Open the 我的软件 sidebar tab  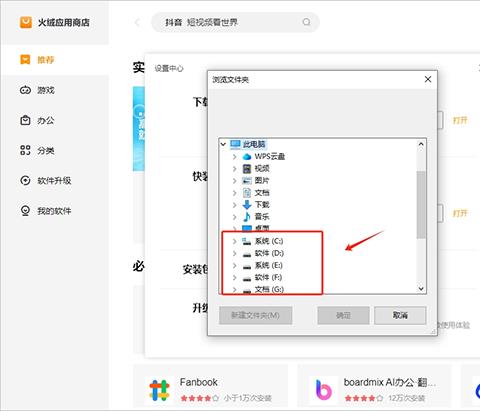[55, 211]
